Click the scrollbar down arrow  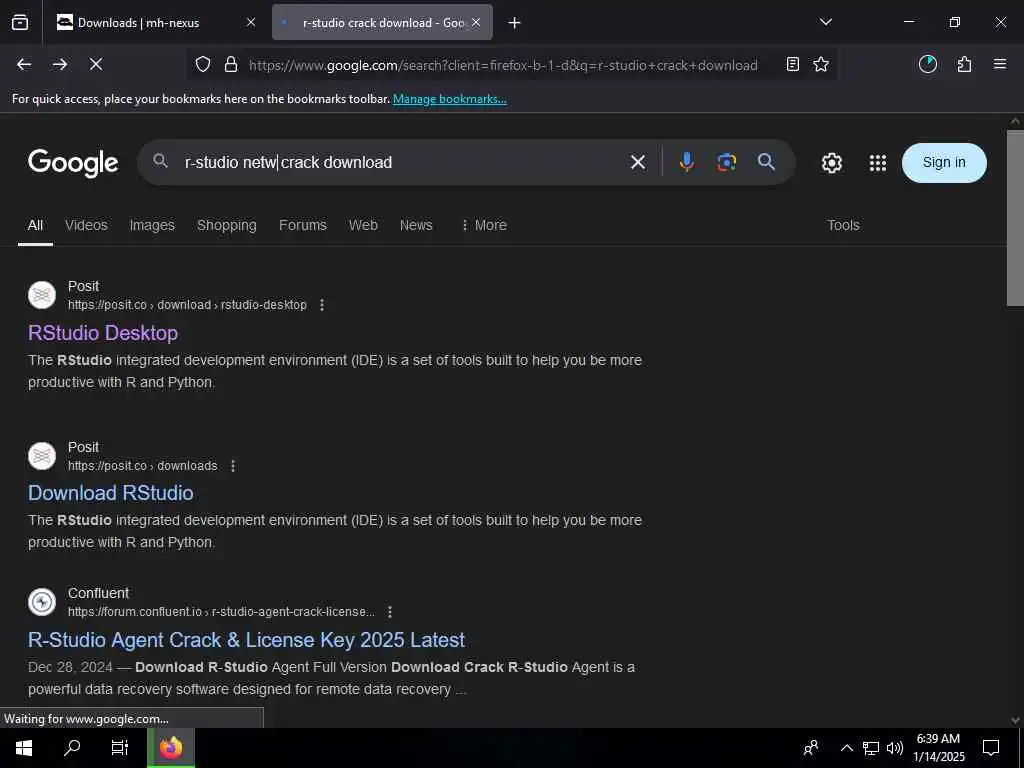tap(1015, 720)
